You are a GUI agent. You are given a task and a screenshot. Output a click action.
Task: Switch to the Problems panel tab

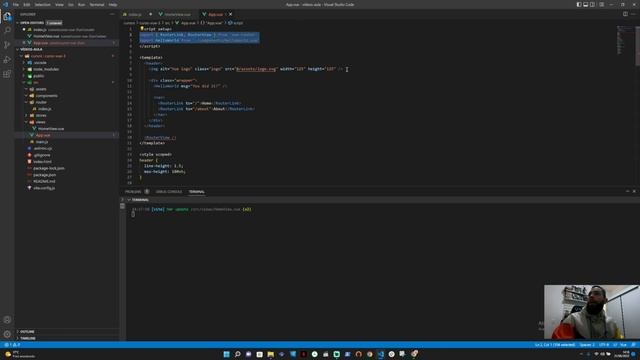click(x=133, y=191)
